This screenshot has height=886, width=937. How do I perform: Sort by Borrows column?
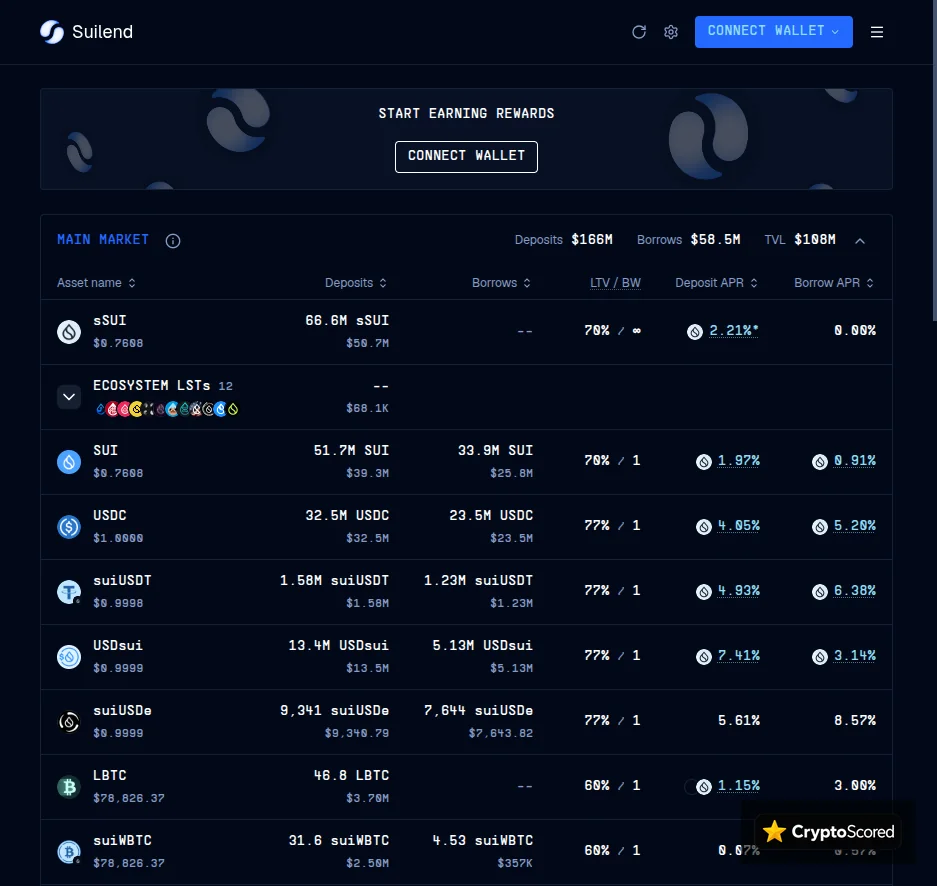501,283
